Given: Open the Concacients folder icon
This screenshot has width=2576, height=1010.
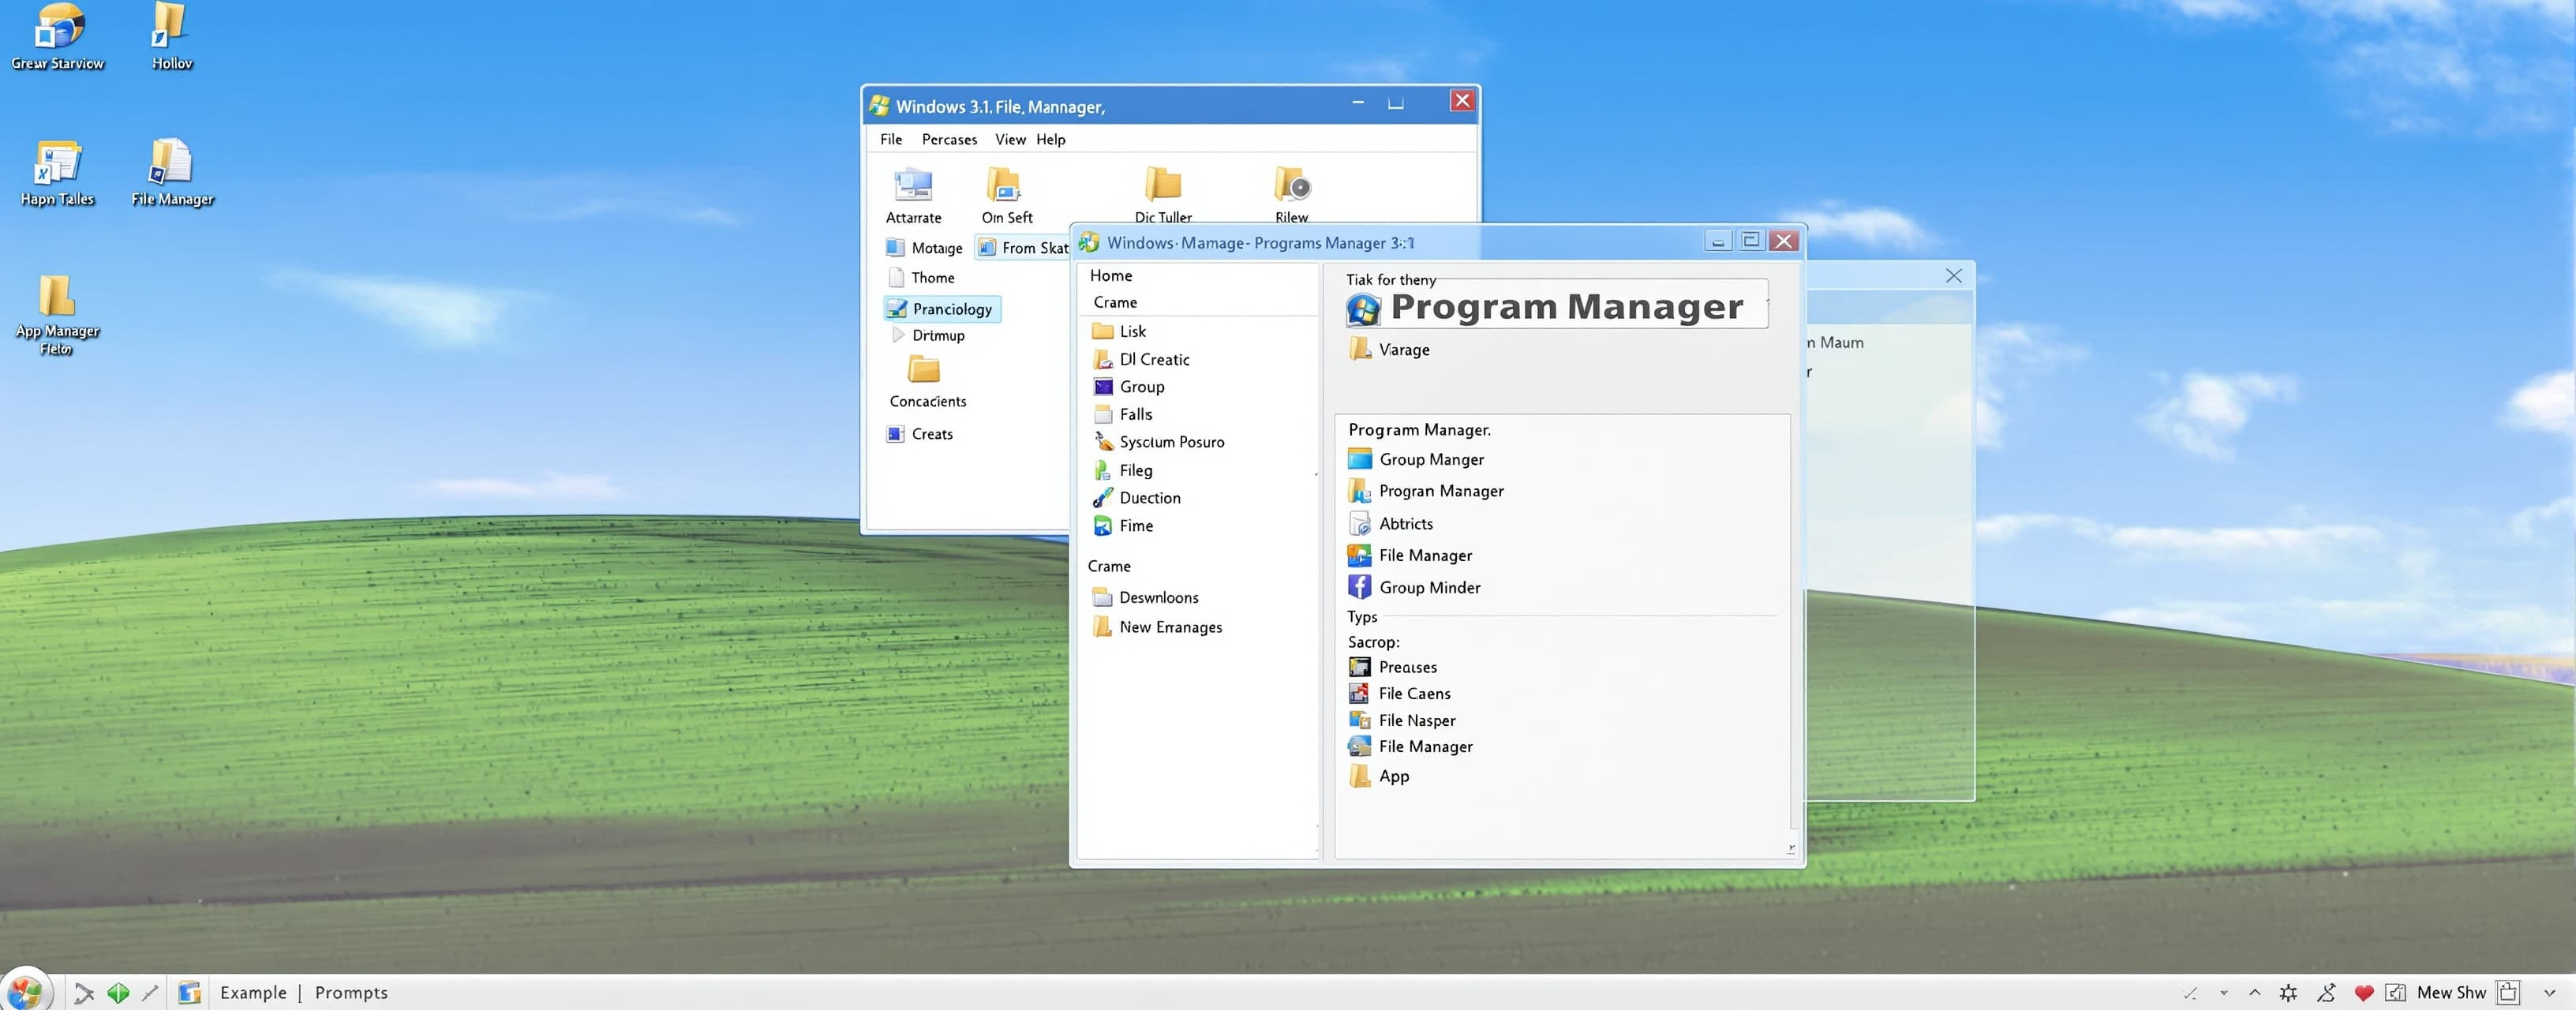Looking at the screenshot, I should pos(927,381).
